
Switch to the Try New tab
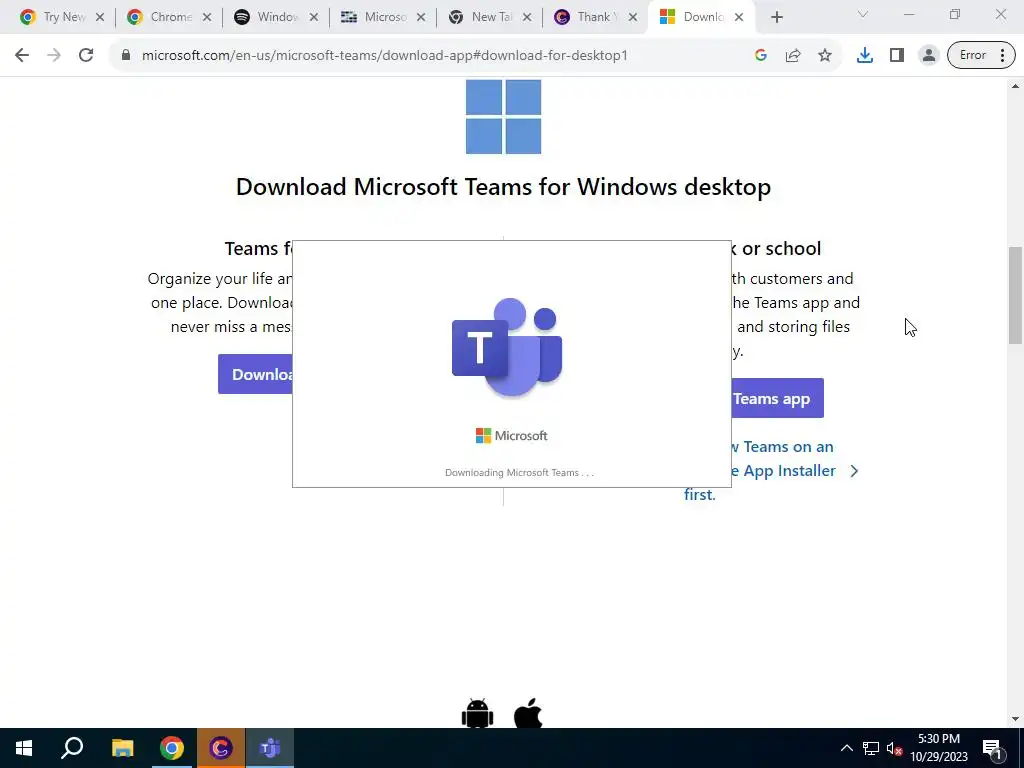[62, 17]
